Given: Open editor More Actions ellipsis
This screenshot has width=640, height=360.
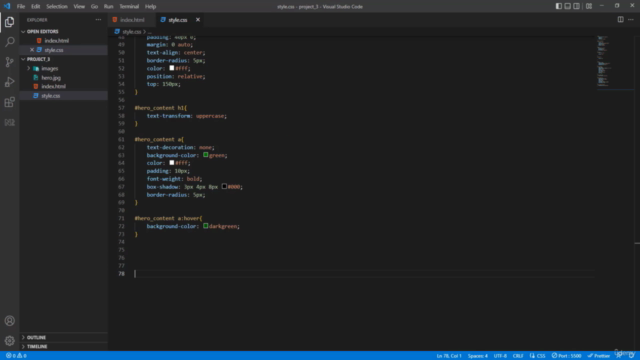Looking at the screenshot, I should 631,20.
